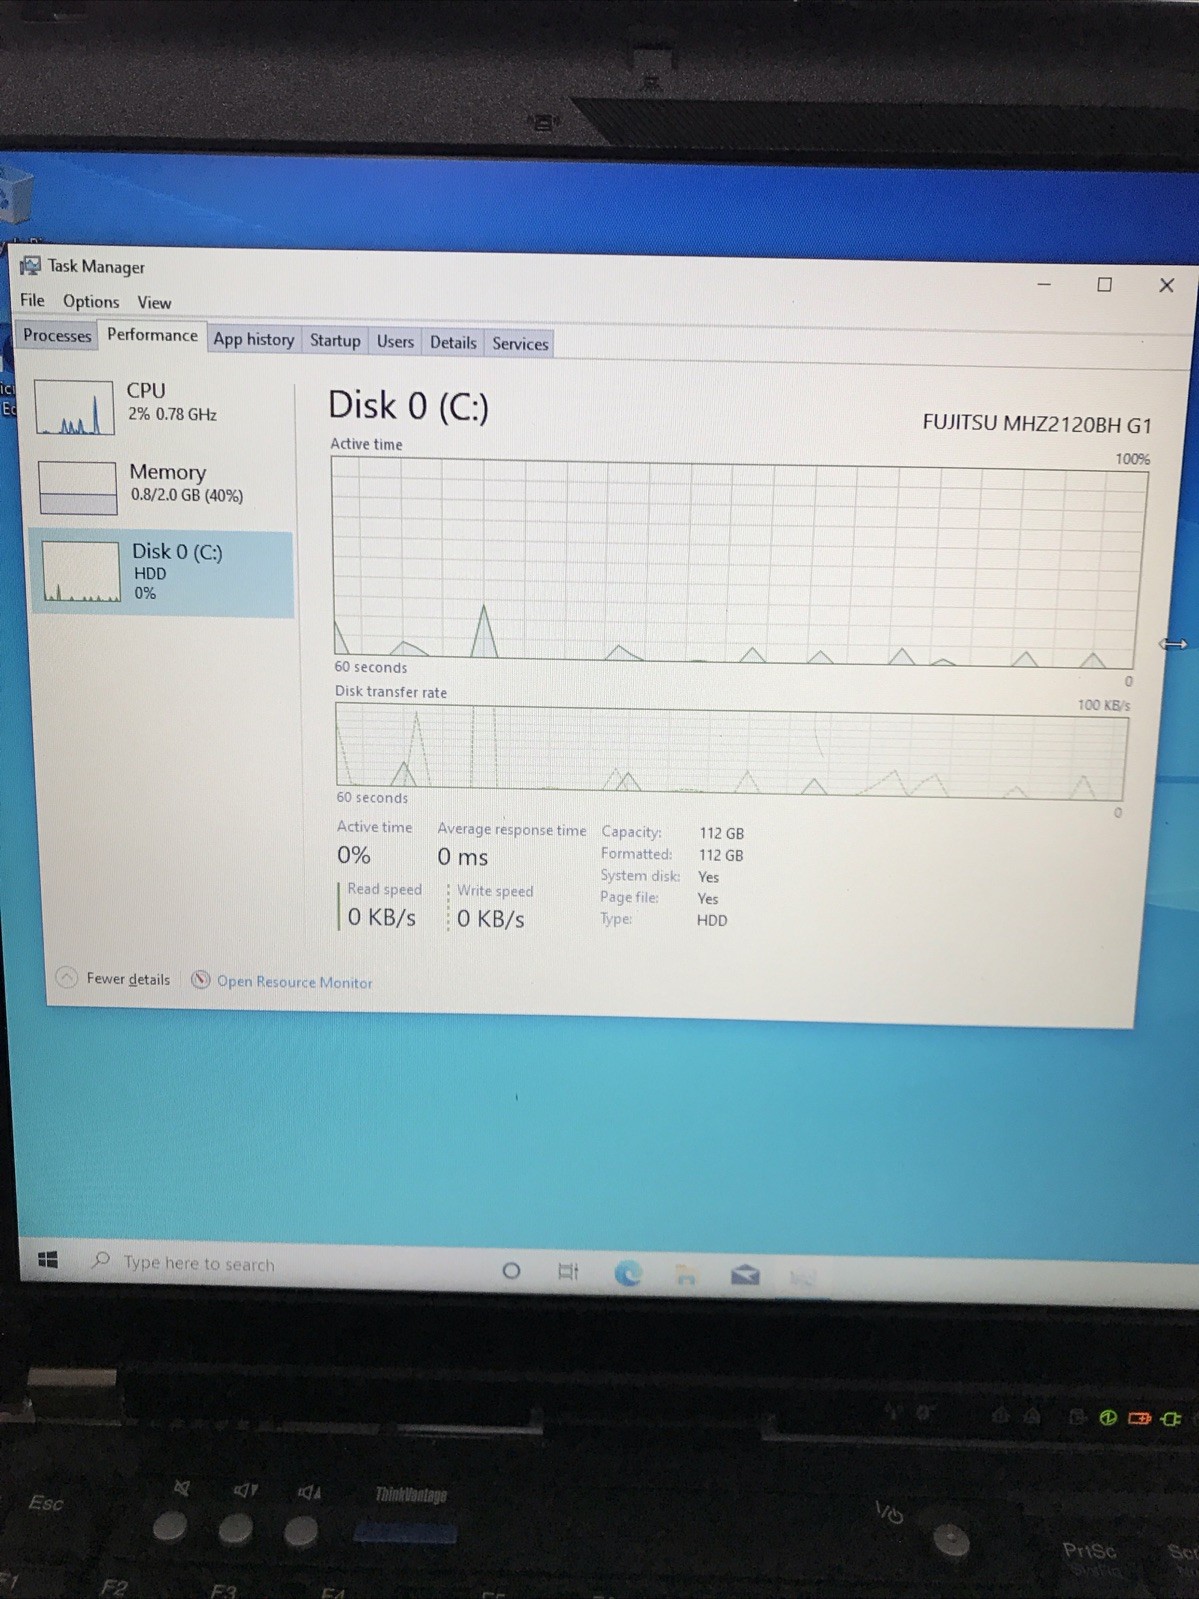Click Fewer details
The height and width of the screenshot is (1599, 1199).
tap(128, 979)
